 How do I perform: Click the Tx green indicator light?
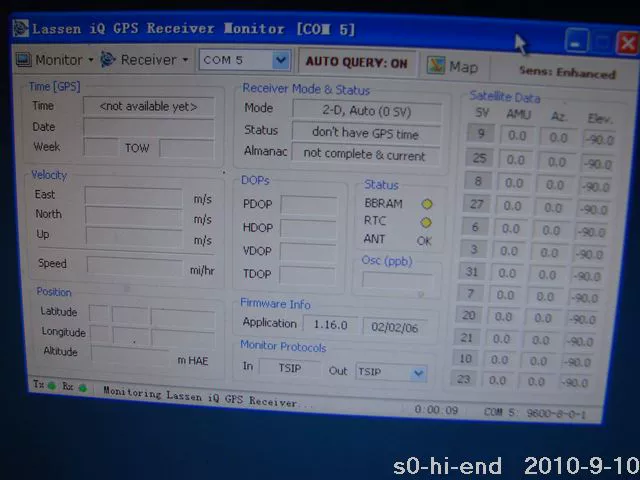[x=52, y=386]
